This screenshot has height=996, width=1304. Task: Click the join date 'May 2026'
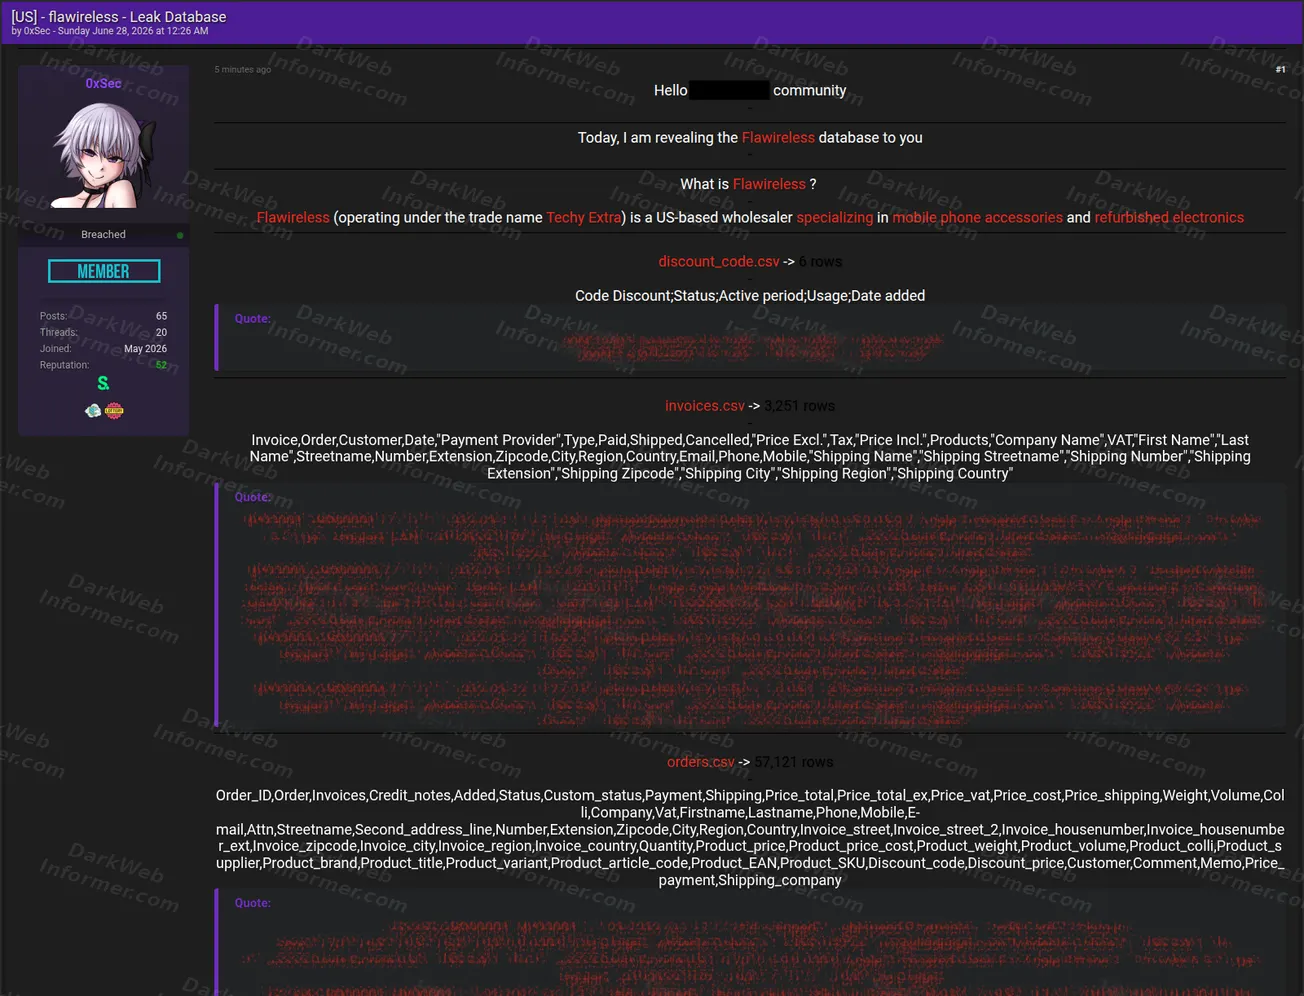pos(146,349)
